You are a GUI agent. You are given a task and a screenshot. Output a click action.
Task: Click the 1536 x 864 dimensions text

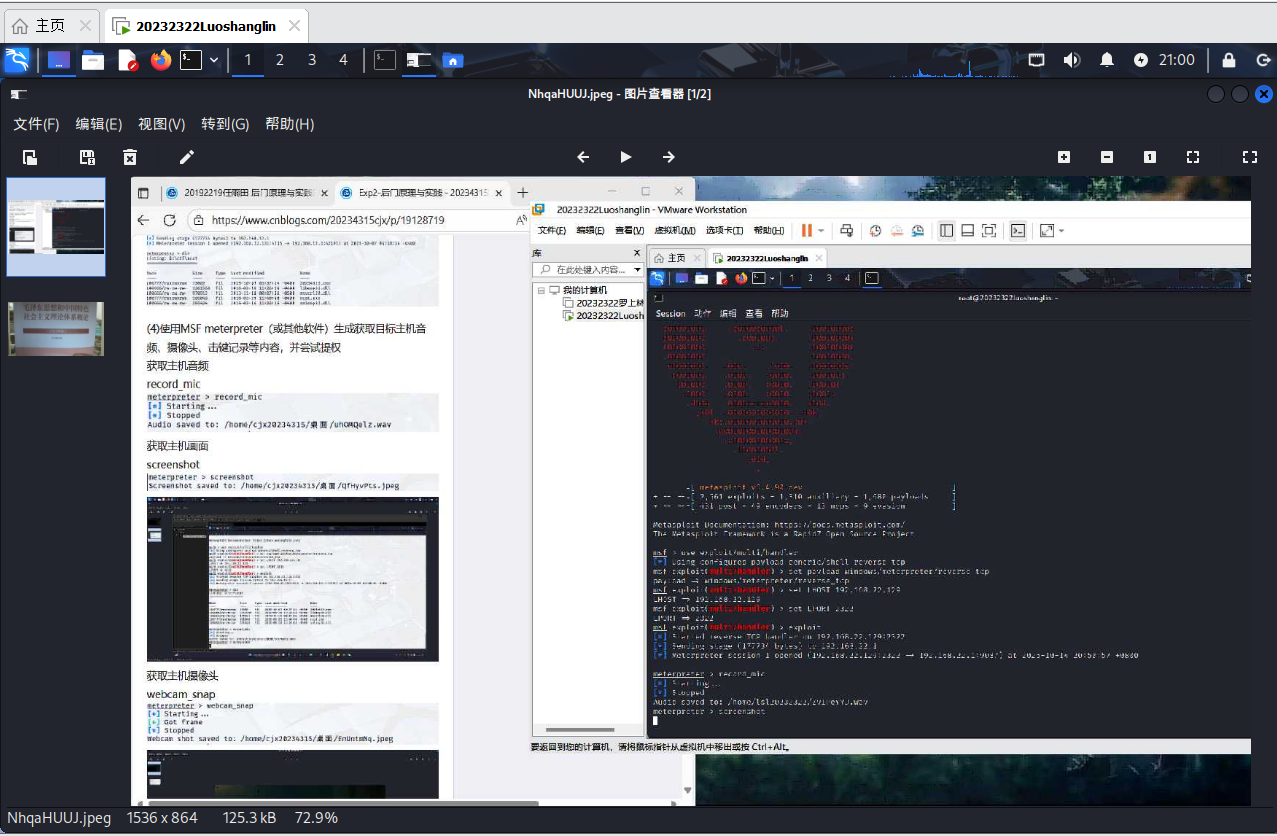(x=162, y=818)
